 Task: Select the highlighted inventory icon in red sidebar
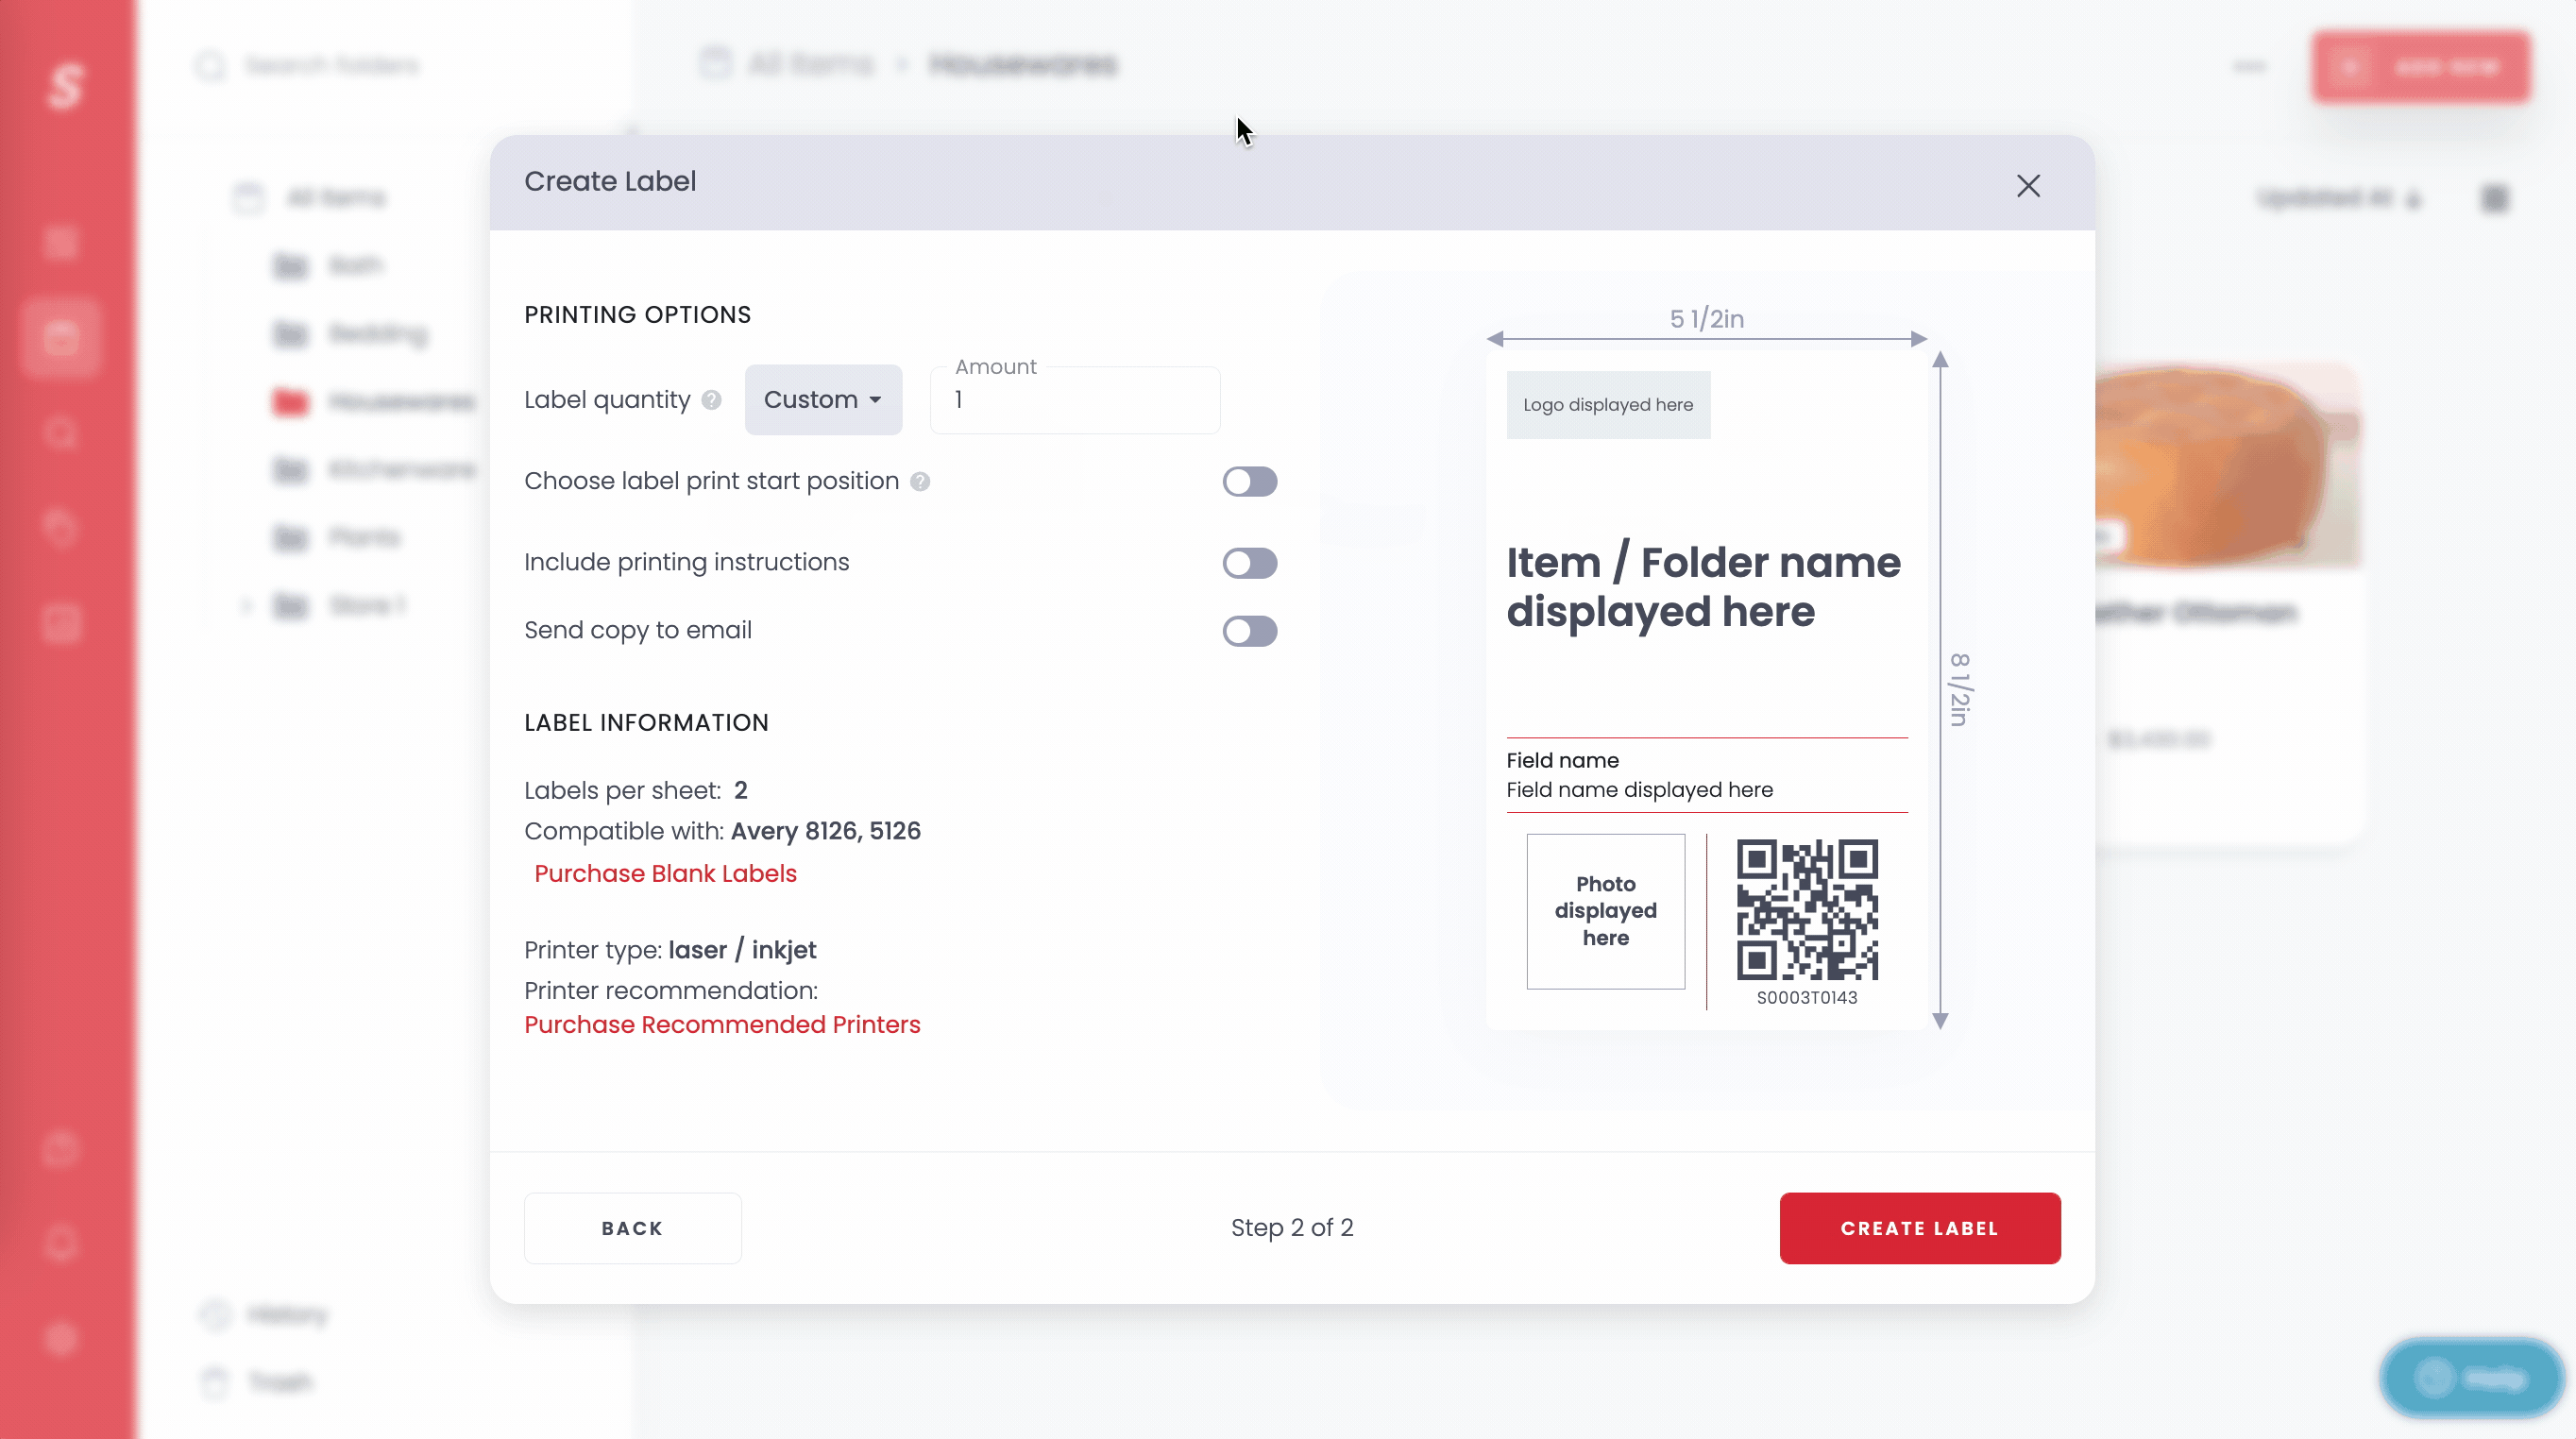tap(60, 339)
